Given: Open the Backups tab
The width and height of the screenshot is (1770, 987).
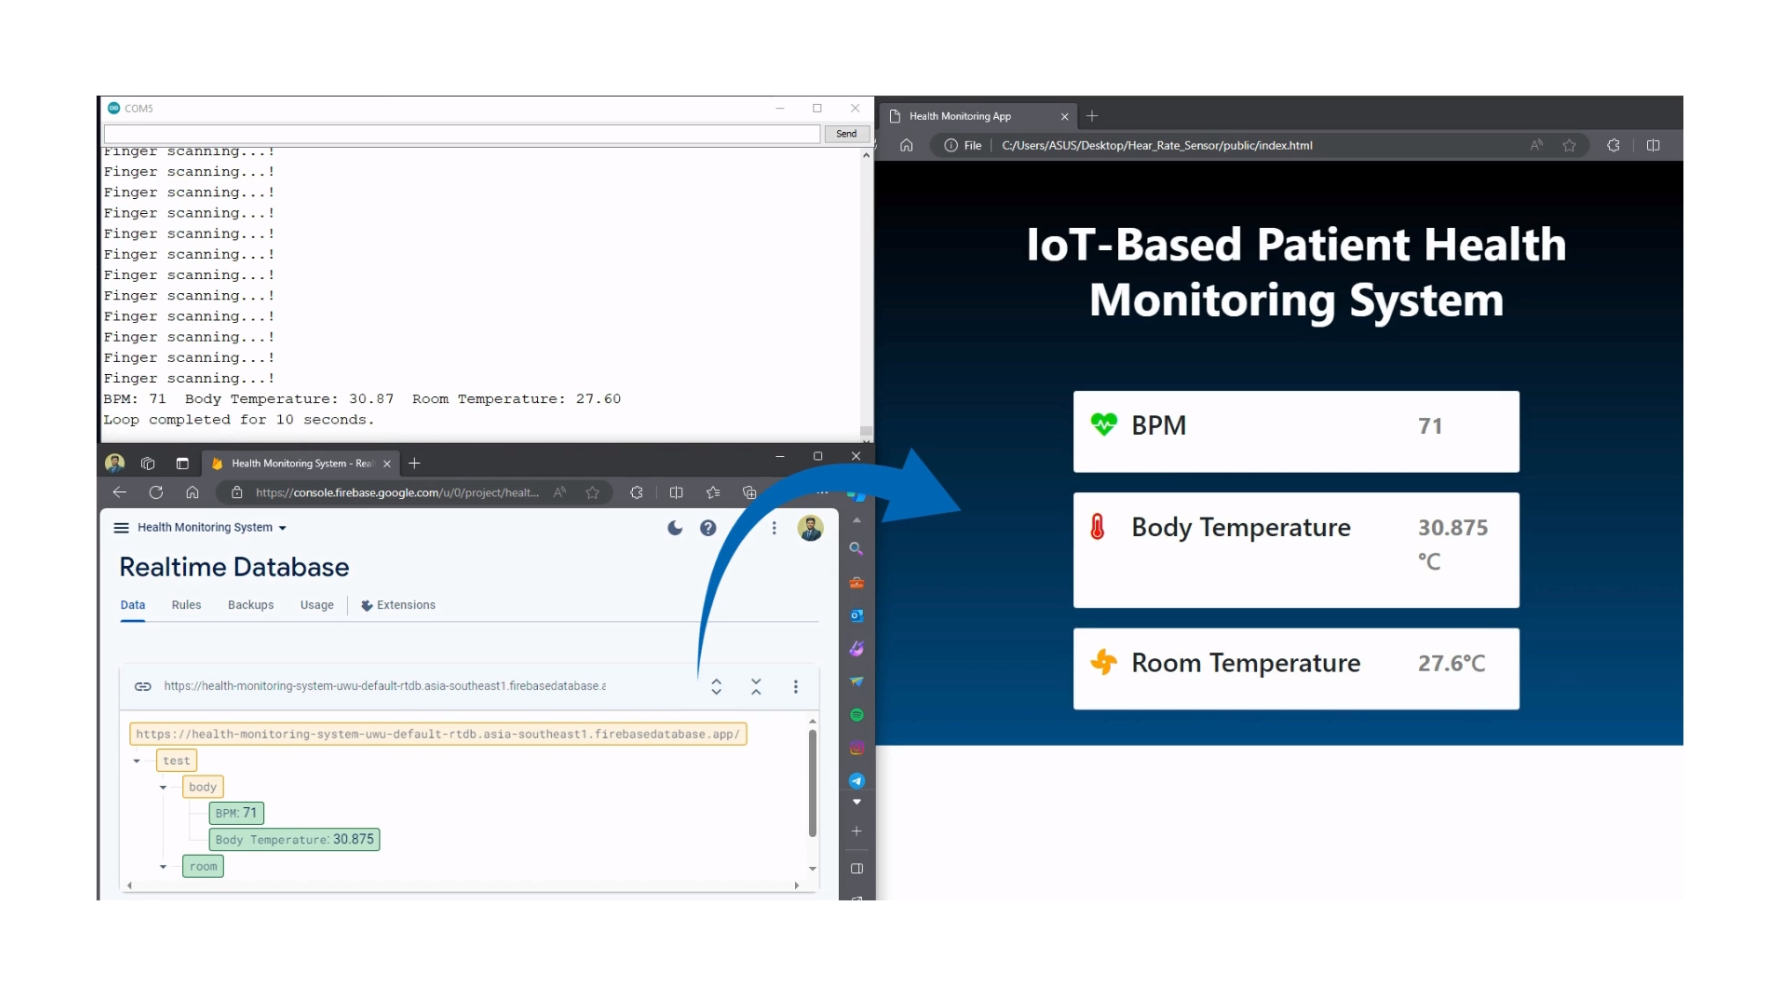Looking at the screenshot, I should pos(250,605).
